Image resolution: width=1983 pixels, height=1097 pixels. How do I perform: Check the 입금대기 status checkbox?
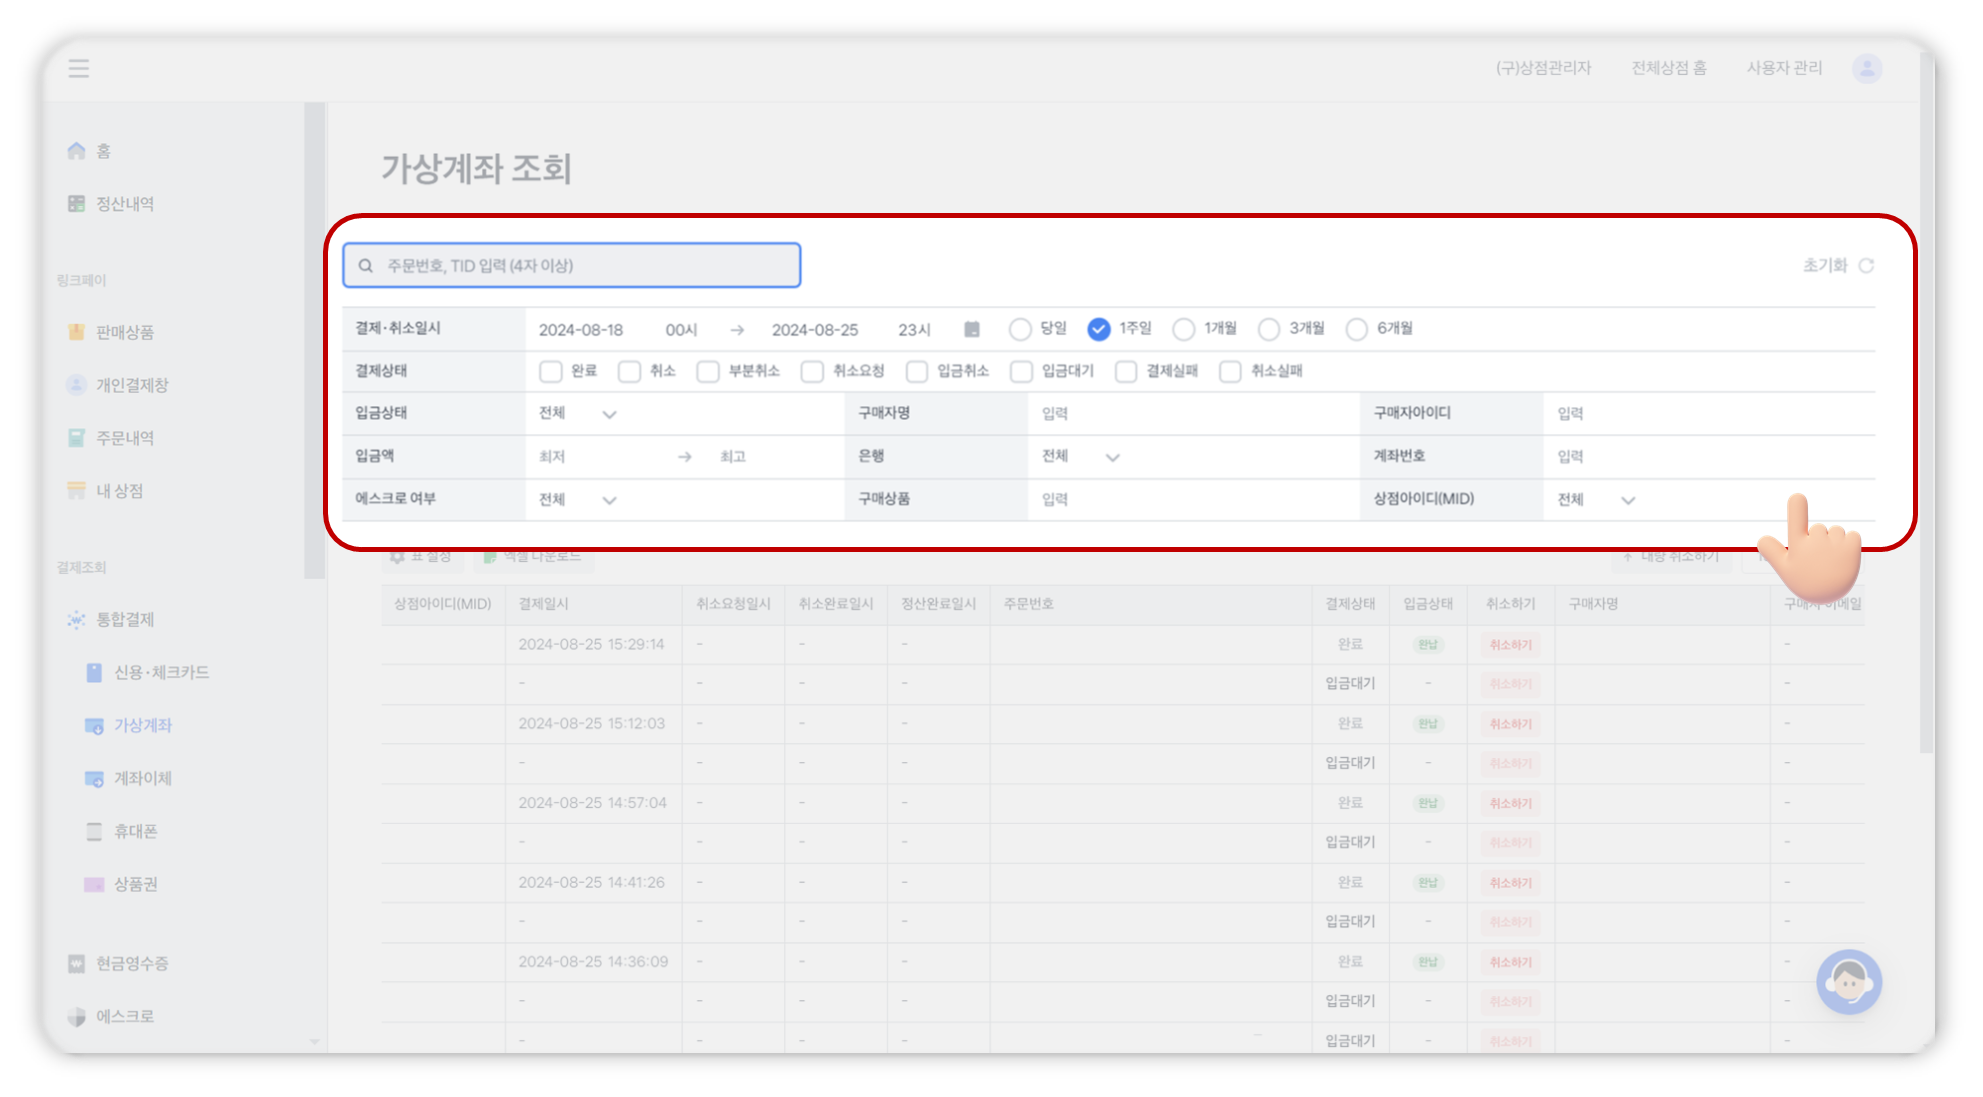click(1021, 372)
